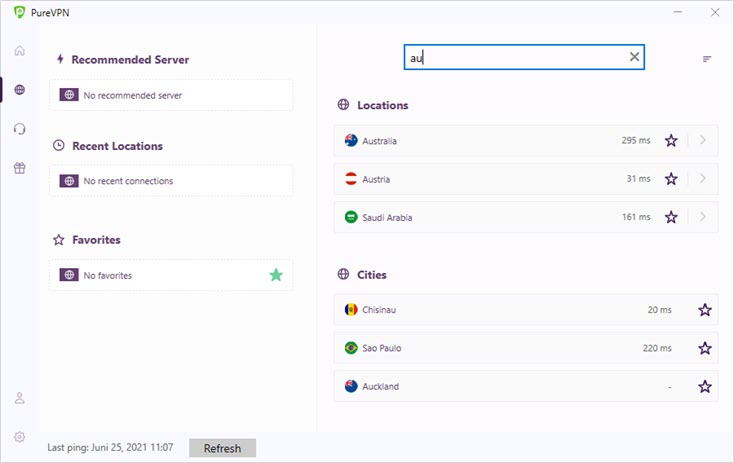The width and height of the screenshot is (734, 463).
Task: Click the Saudi Arabia flag icon
Action: coord(351,217)
